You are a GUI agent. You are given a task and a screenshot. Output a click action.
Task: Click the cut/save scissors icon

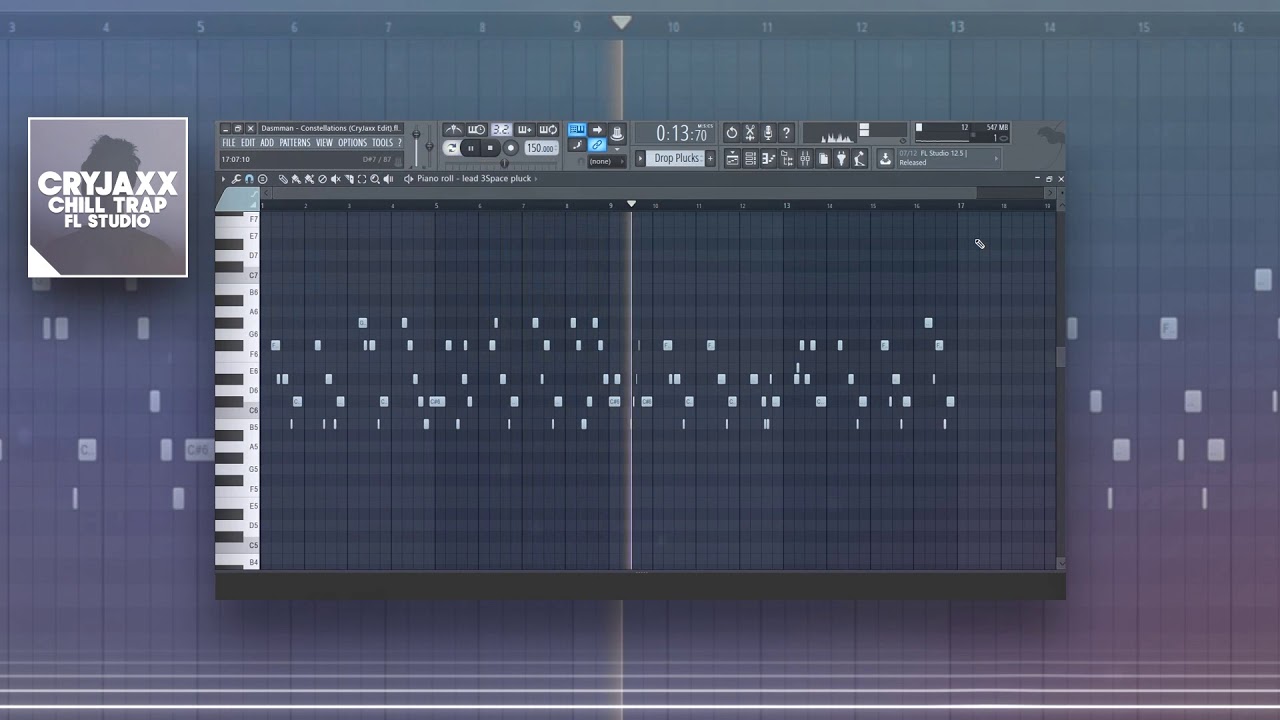coord(750,133)
